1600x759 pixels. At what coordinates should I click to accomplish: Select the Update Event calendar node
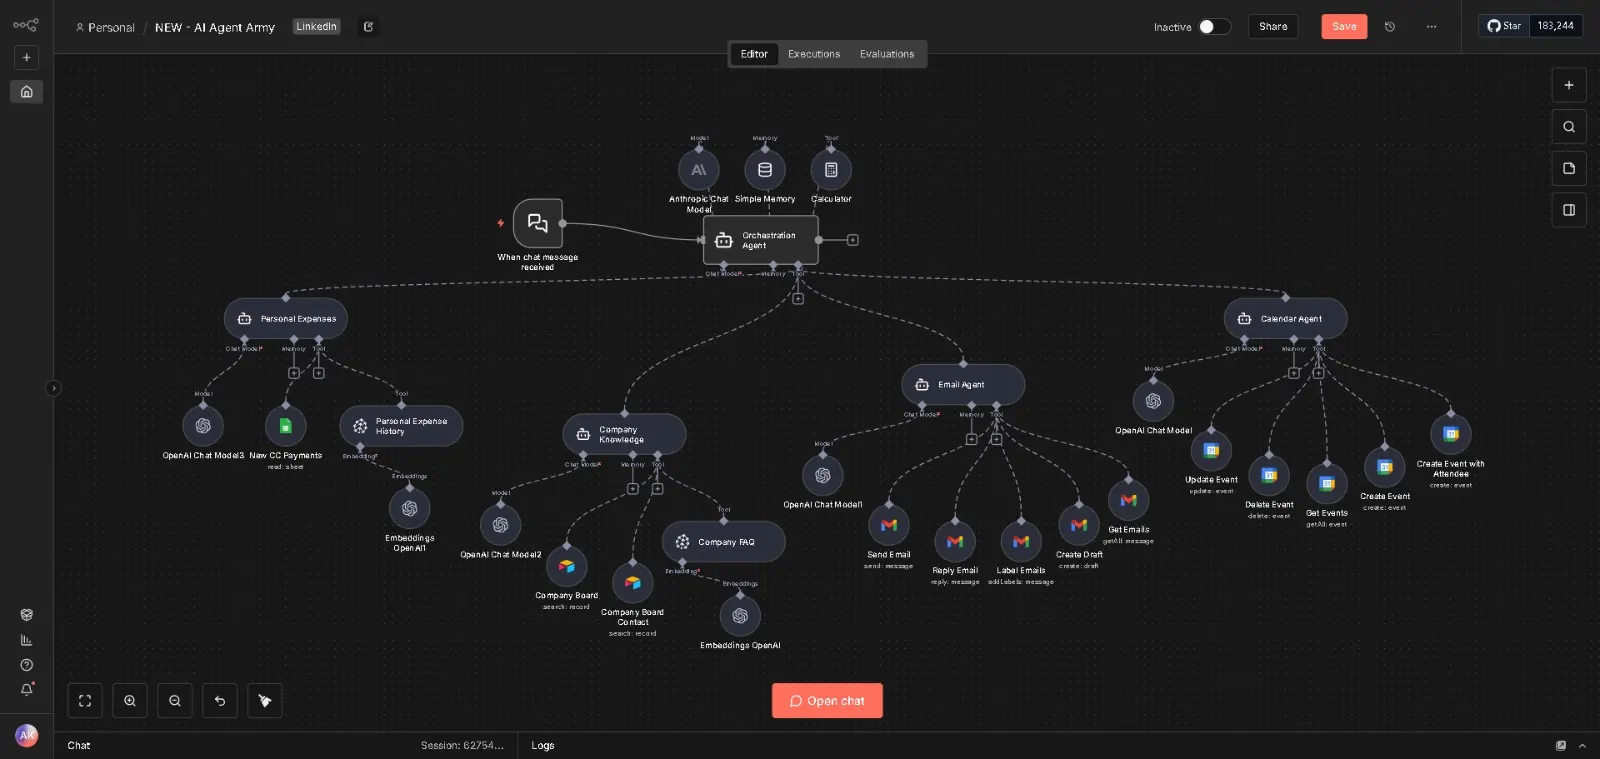(x=1211, y=451)
